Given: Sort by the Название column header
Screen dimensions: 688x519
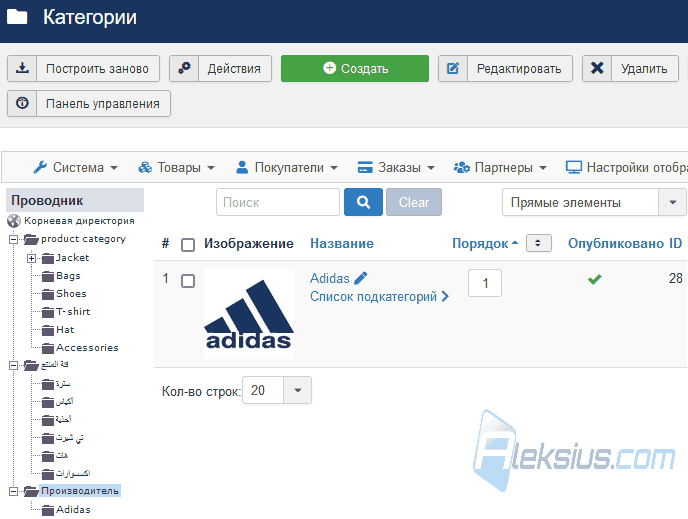Looking at the screenshot, I should click(342, 243).
